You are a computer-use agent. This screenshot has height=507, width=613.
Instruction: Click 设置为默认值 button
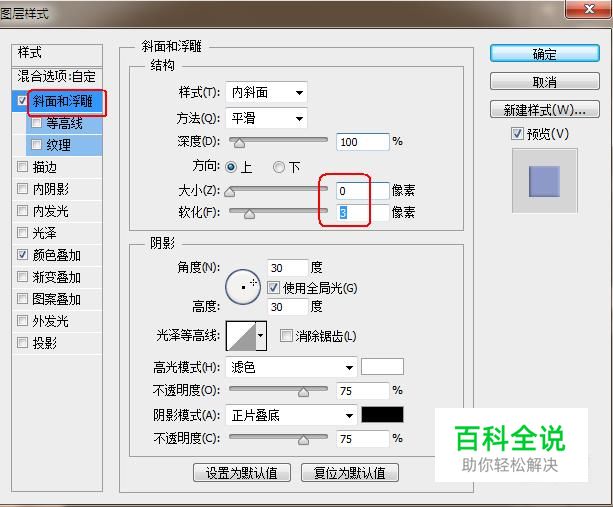pyautogui.click(x=242, y=473)
